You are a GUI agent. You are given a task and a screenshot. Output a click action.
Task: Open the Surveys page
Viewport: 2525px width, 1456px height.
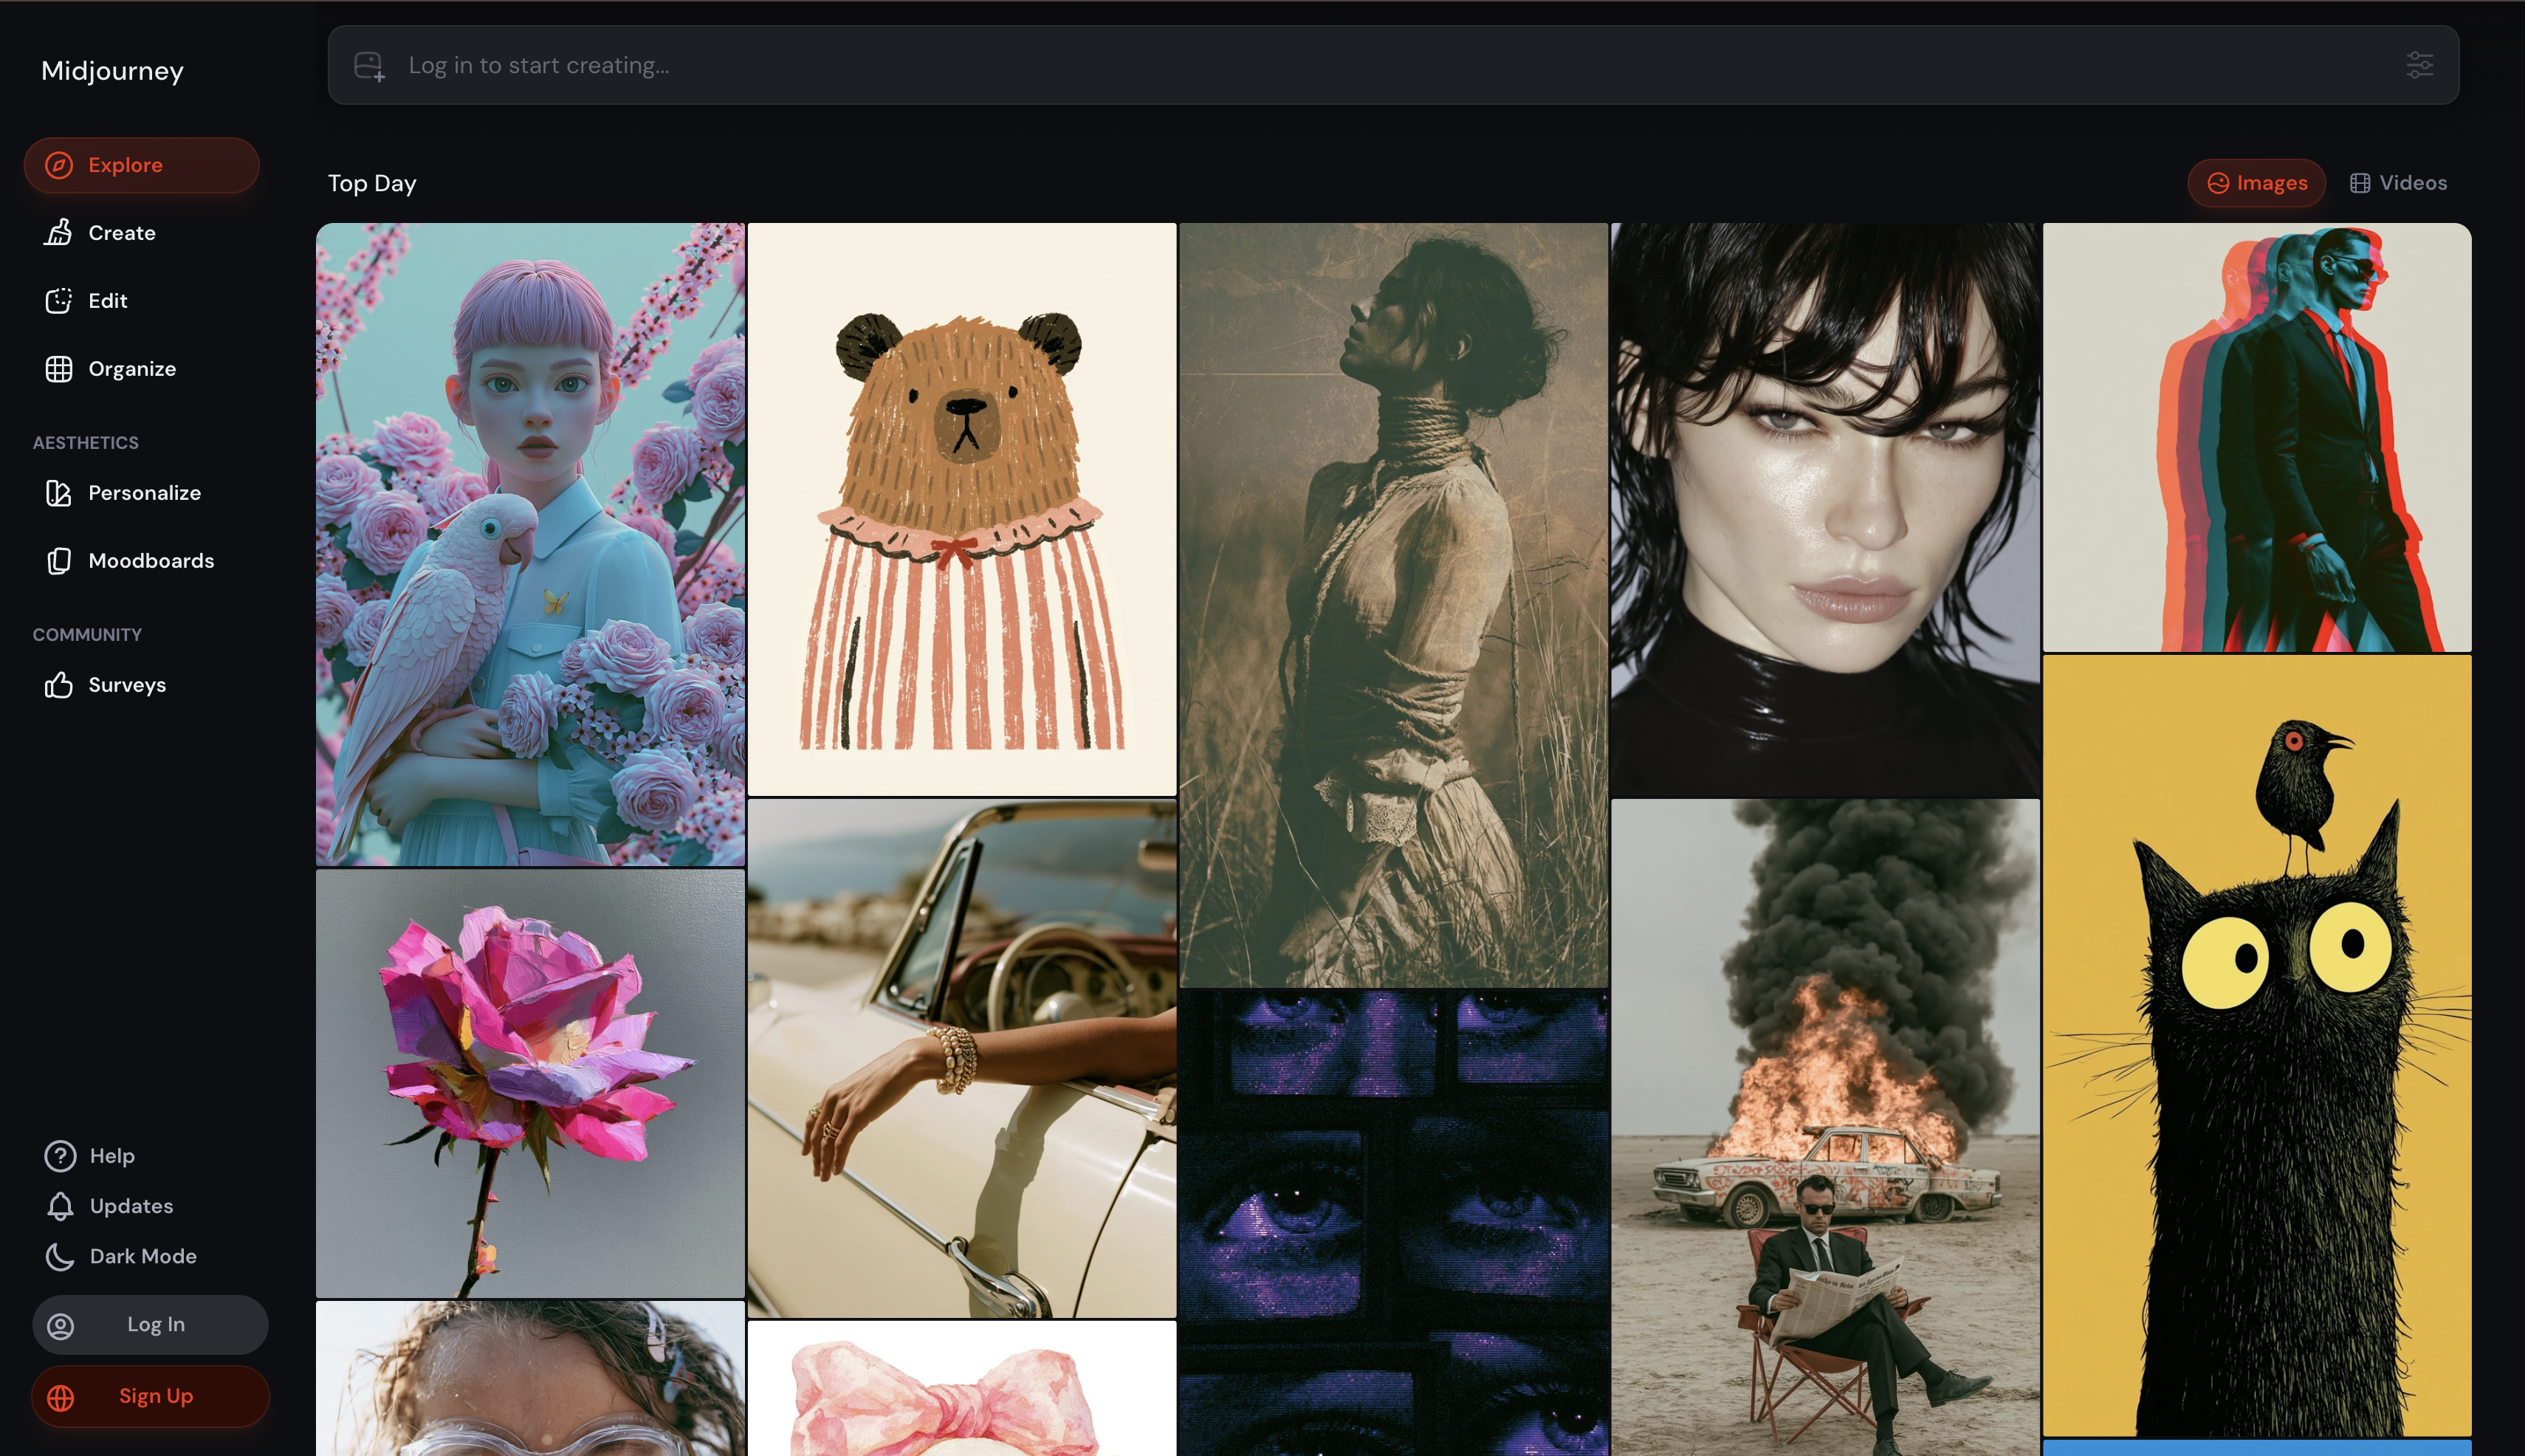pos(141,684)
